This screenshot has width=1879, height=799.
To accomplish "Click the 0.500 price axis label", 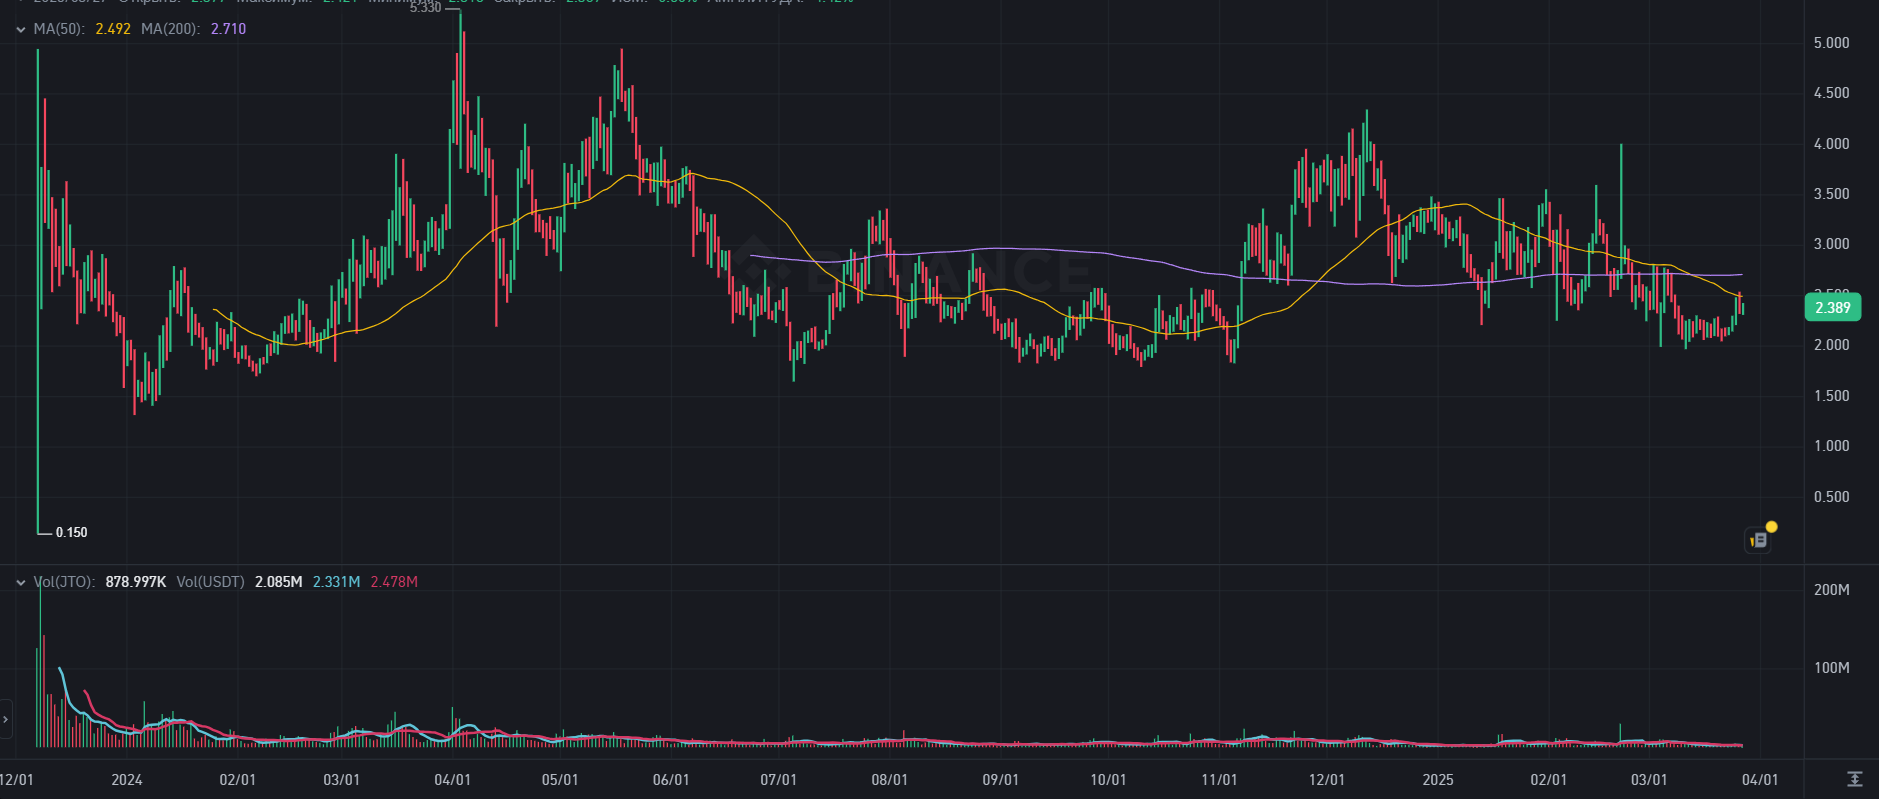I will (1832, 497).
